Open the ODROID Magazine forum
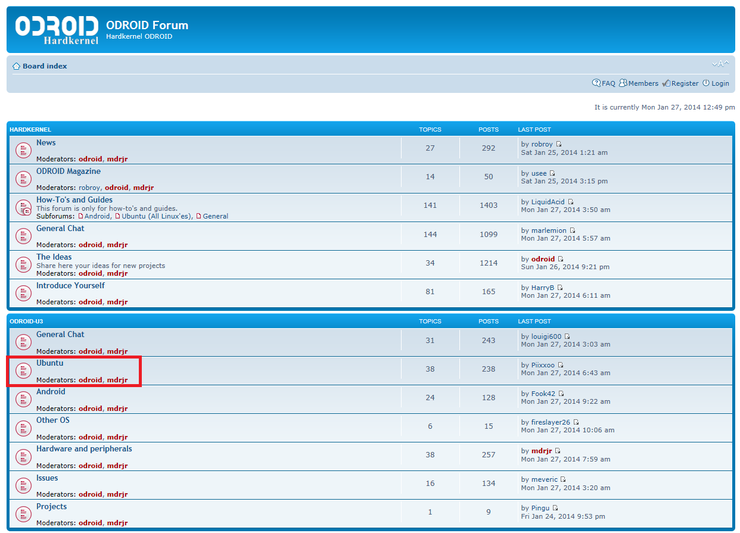The height and width of the screenshot is (533, 740). 68,171
